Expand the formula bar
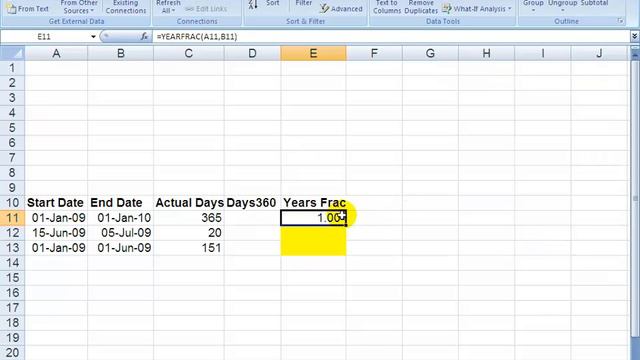The image size is (640, 360). click(x=635, y=37)
